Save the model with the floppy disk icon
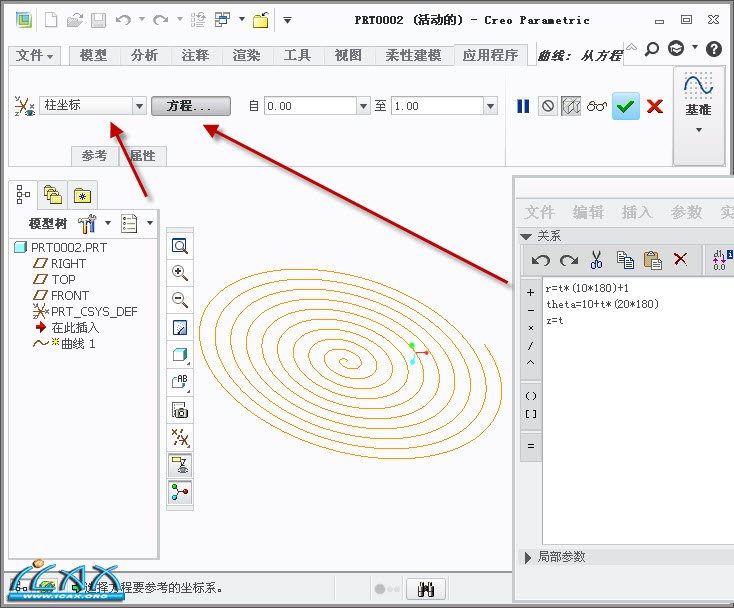The width and height of the screenshot is (734, 608). [98, 20]
